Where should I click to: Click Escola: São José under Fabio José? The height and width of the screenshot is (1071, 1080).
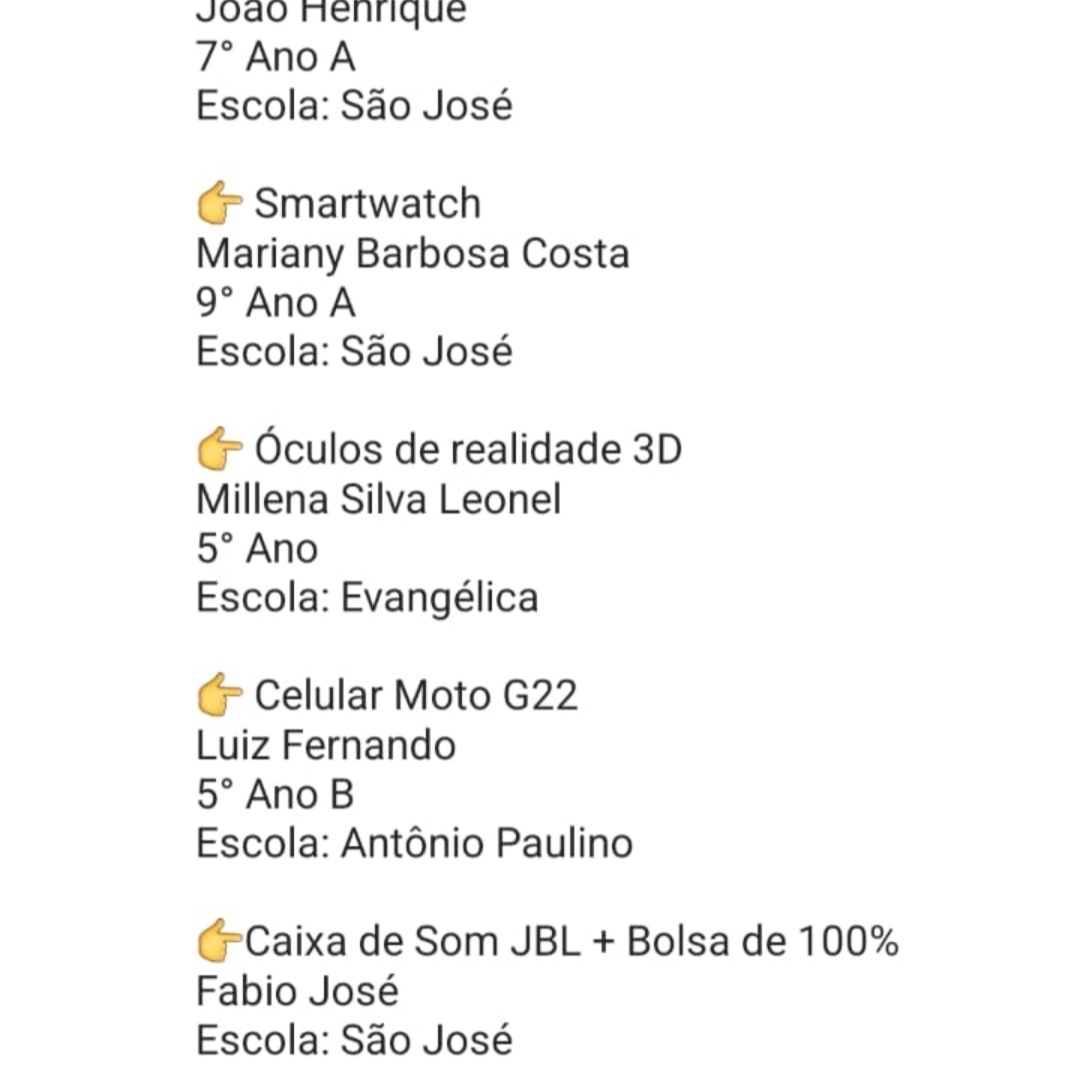[x=355, y=1040]
